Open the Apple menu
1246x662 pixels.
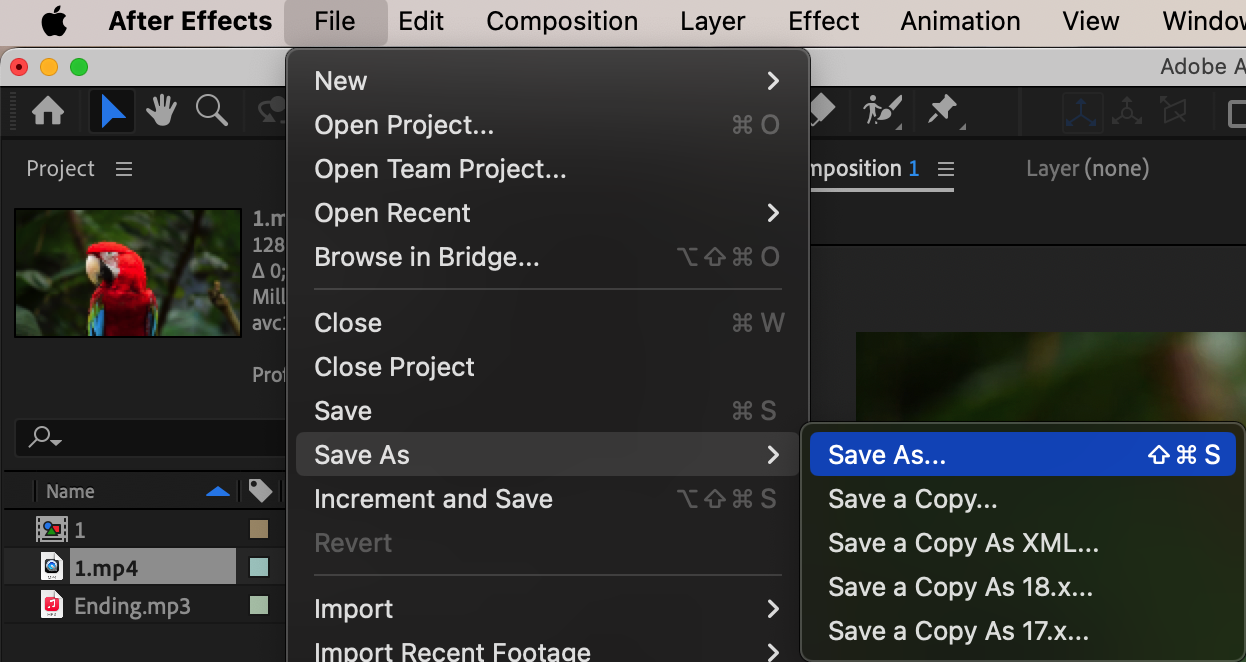point(54,21)
